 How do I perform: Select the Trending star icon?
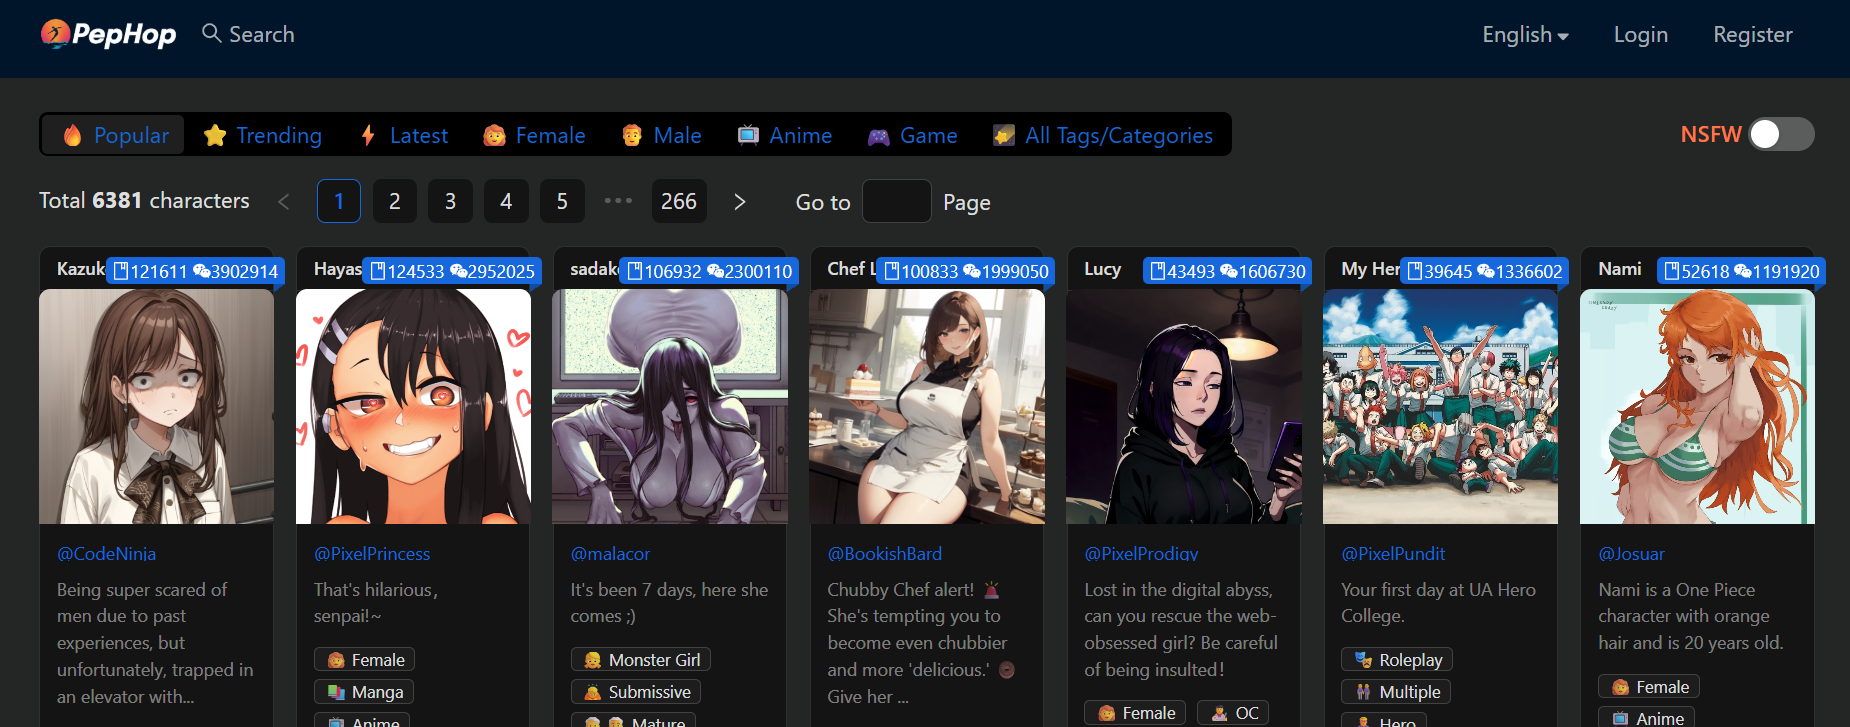pos(215,135)
